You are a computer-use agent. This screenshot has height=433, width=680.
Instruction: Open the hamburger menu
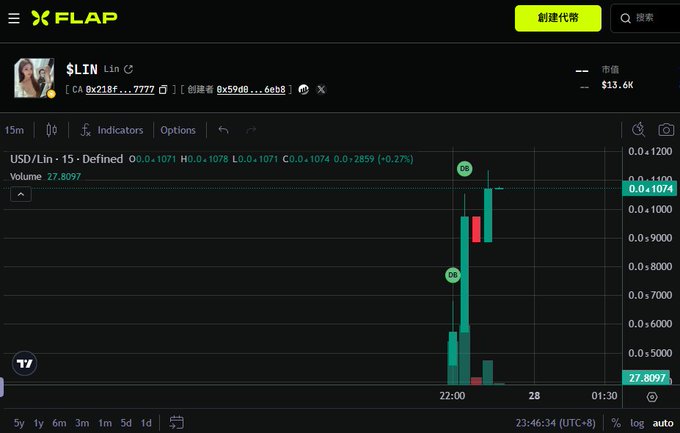[14, 18]
